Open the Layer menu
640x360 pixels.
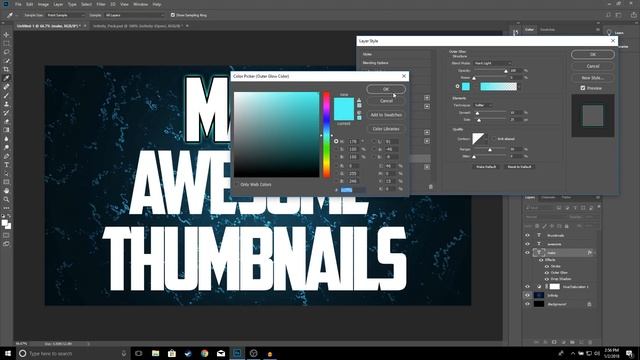[x=58, y=4]
